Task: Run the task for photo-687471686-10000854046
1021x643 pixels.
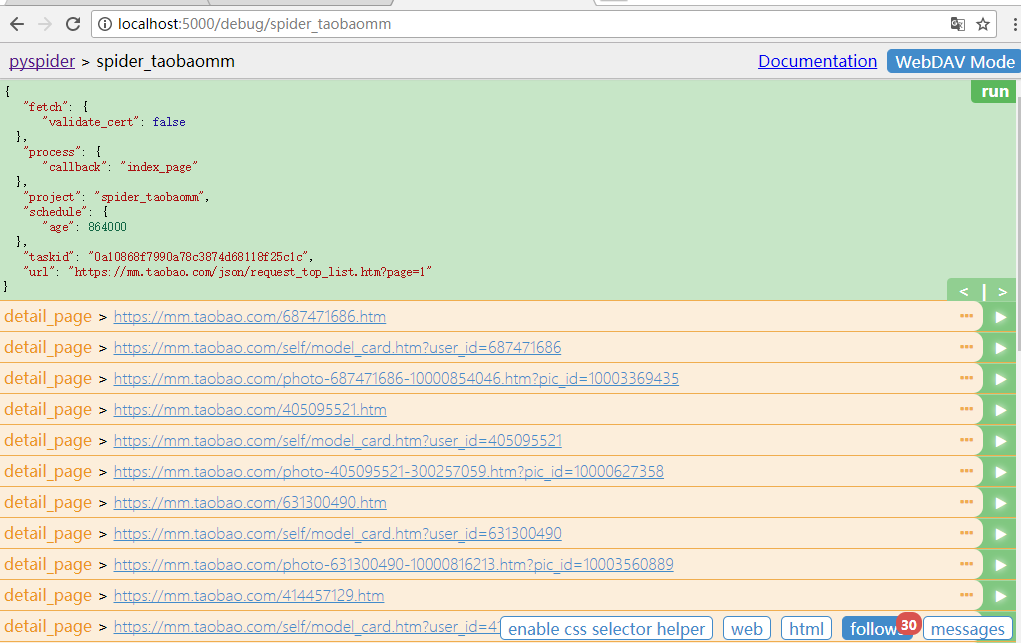Action: pyautogui.click(x=1000, y=379)
